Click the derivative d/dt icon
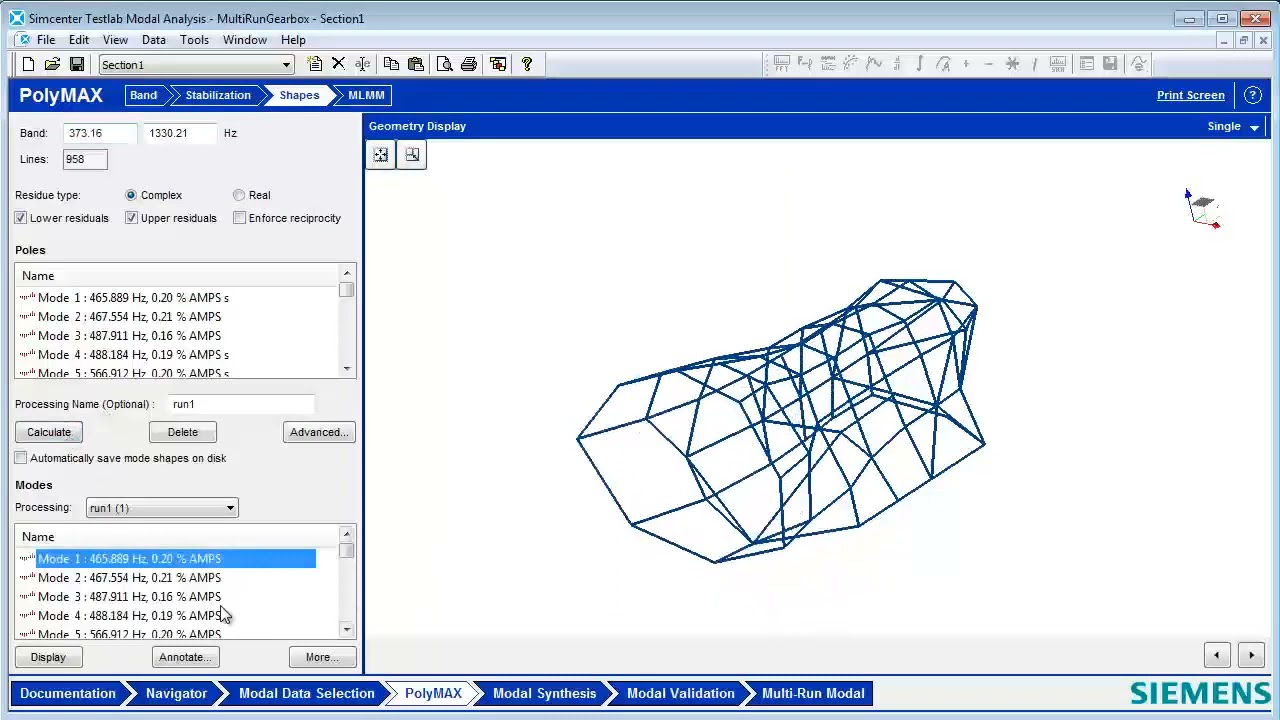Image resolution: width=1280 pixels, height=720 pixels. [897, 64]
